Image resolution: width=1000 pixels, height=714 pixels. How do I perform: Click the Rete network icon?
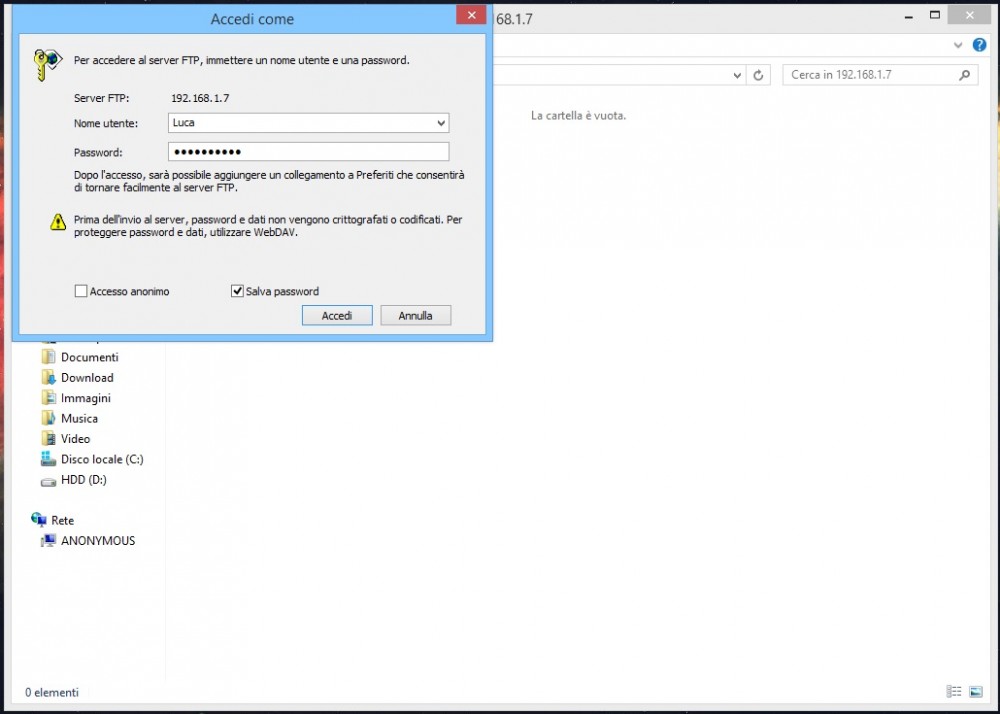click(39, 520)
